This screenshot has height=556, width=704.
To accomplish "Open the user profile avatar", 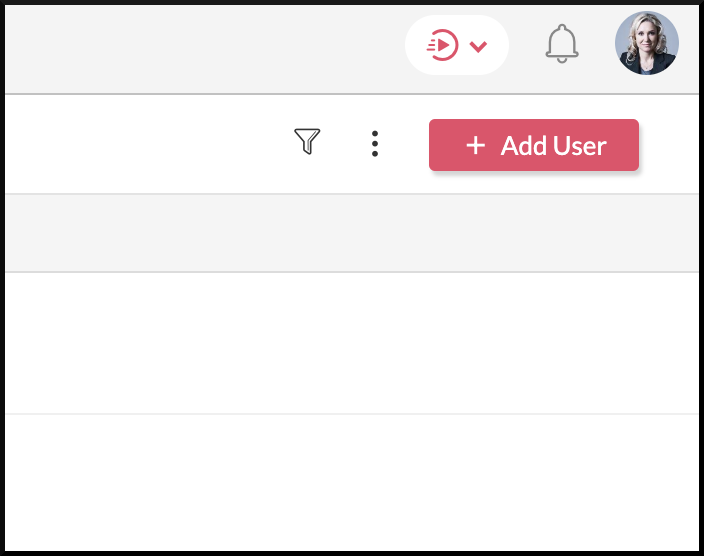I will [646, 44].
